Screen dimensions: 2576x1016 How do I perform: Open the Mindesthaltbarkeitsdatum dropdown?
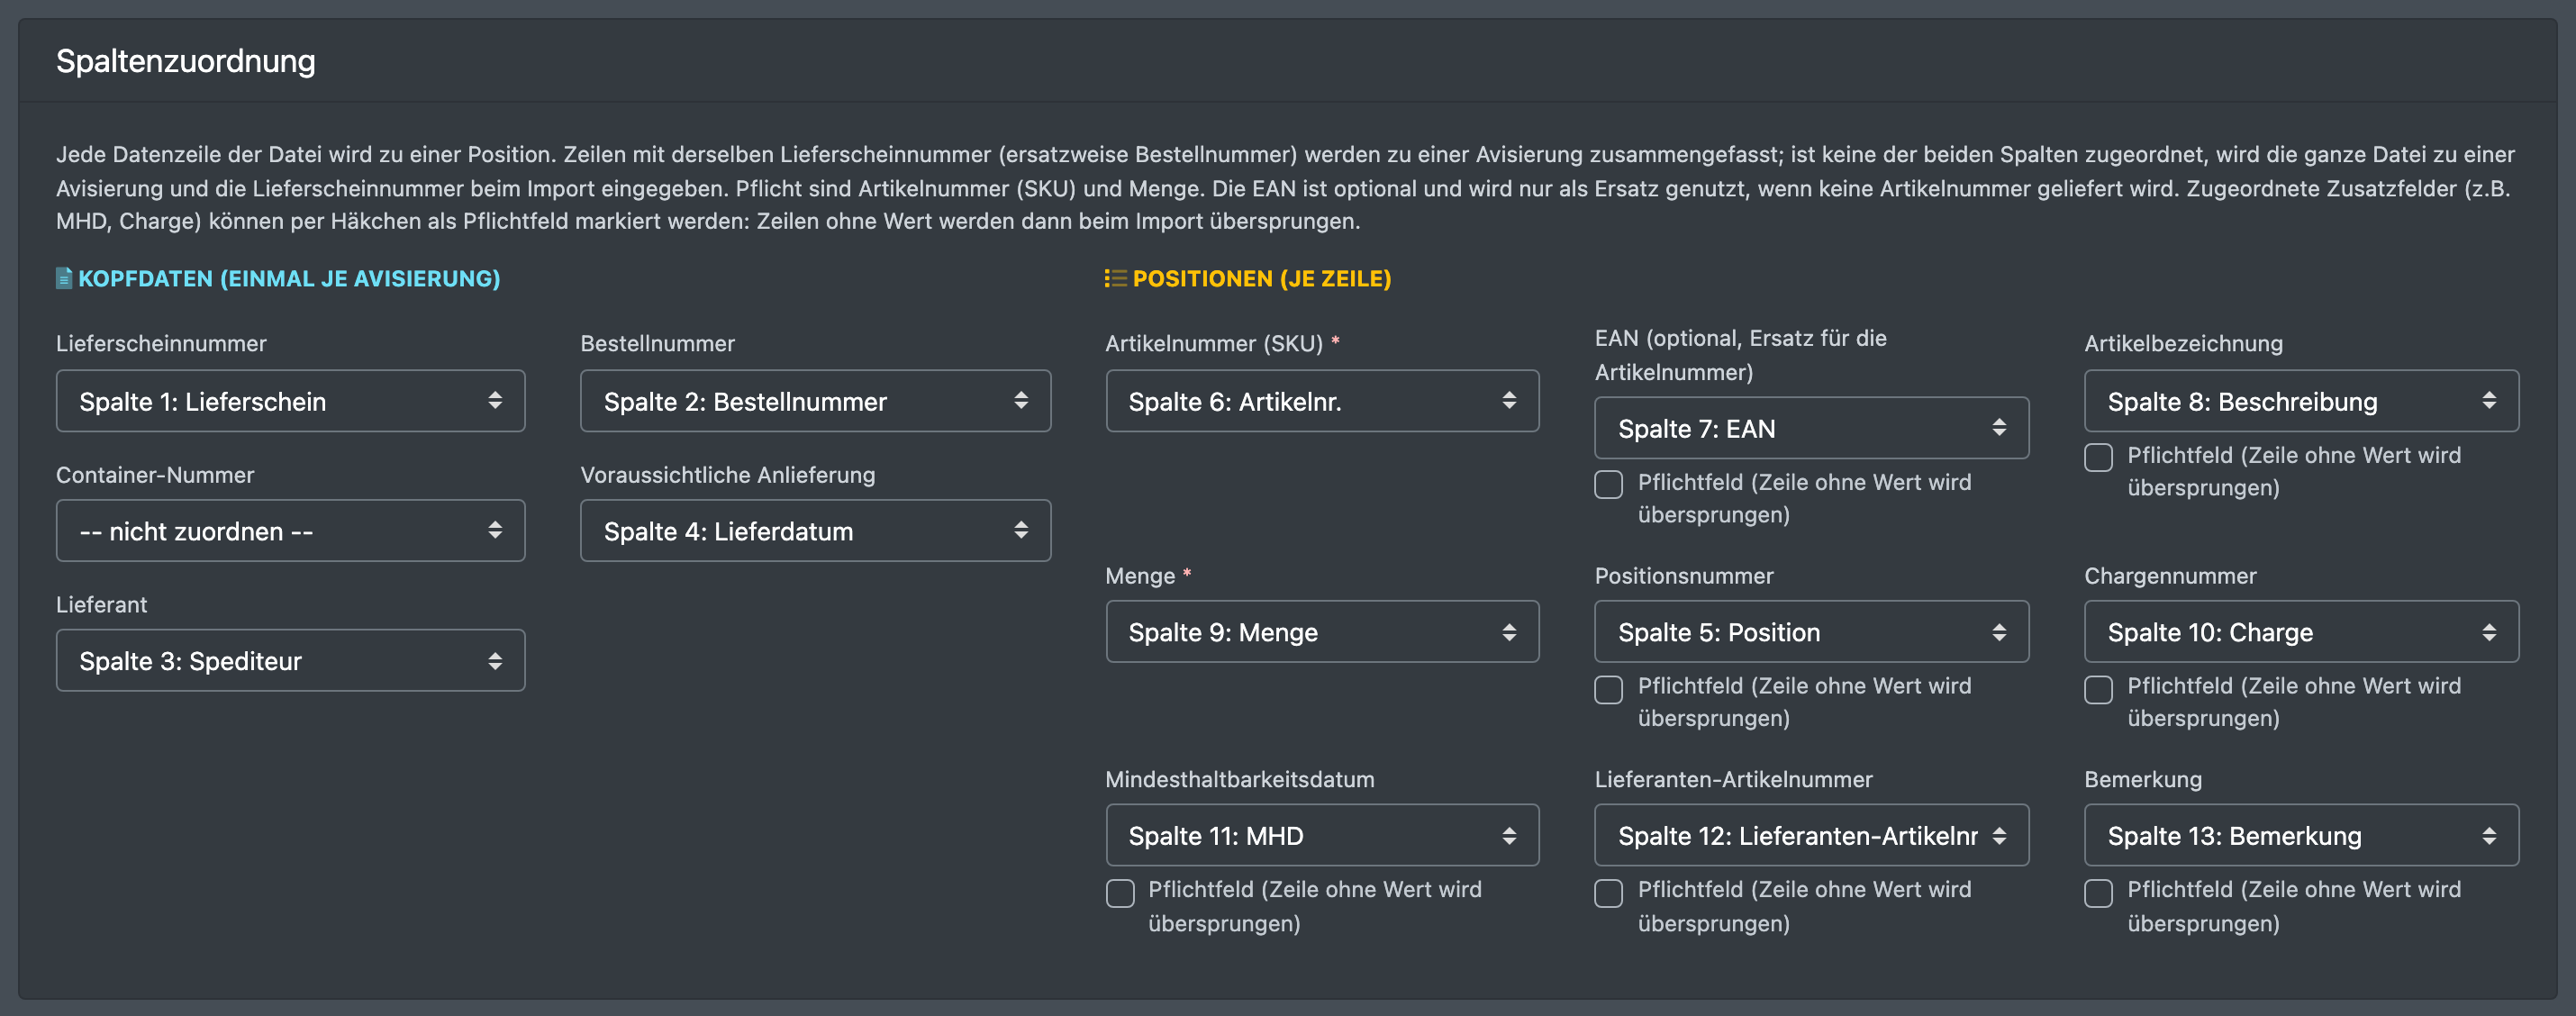coord(1322,835)
